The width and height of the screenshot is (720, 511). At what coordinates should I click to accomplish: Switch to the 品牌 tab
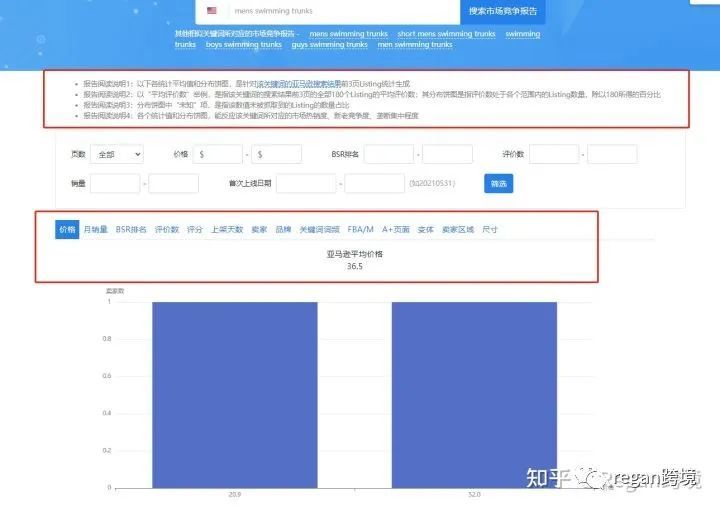[283, 230]
